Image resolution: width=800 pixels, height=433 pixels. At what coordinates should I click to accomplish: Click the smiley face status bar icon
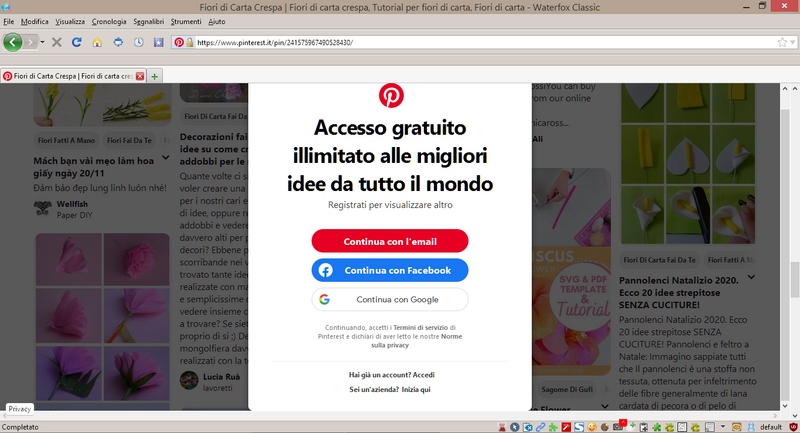(x=592, y=427)
